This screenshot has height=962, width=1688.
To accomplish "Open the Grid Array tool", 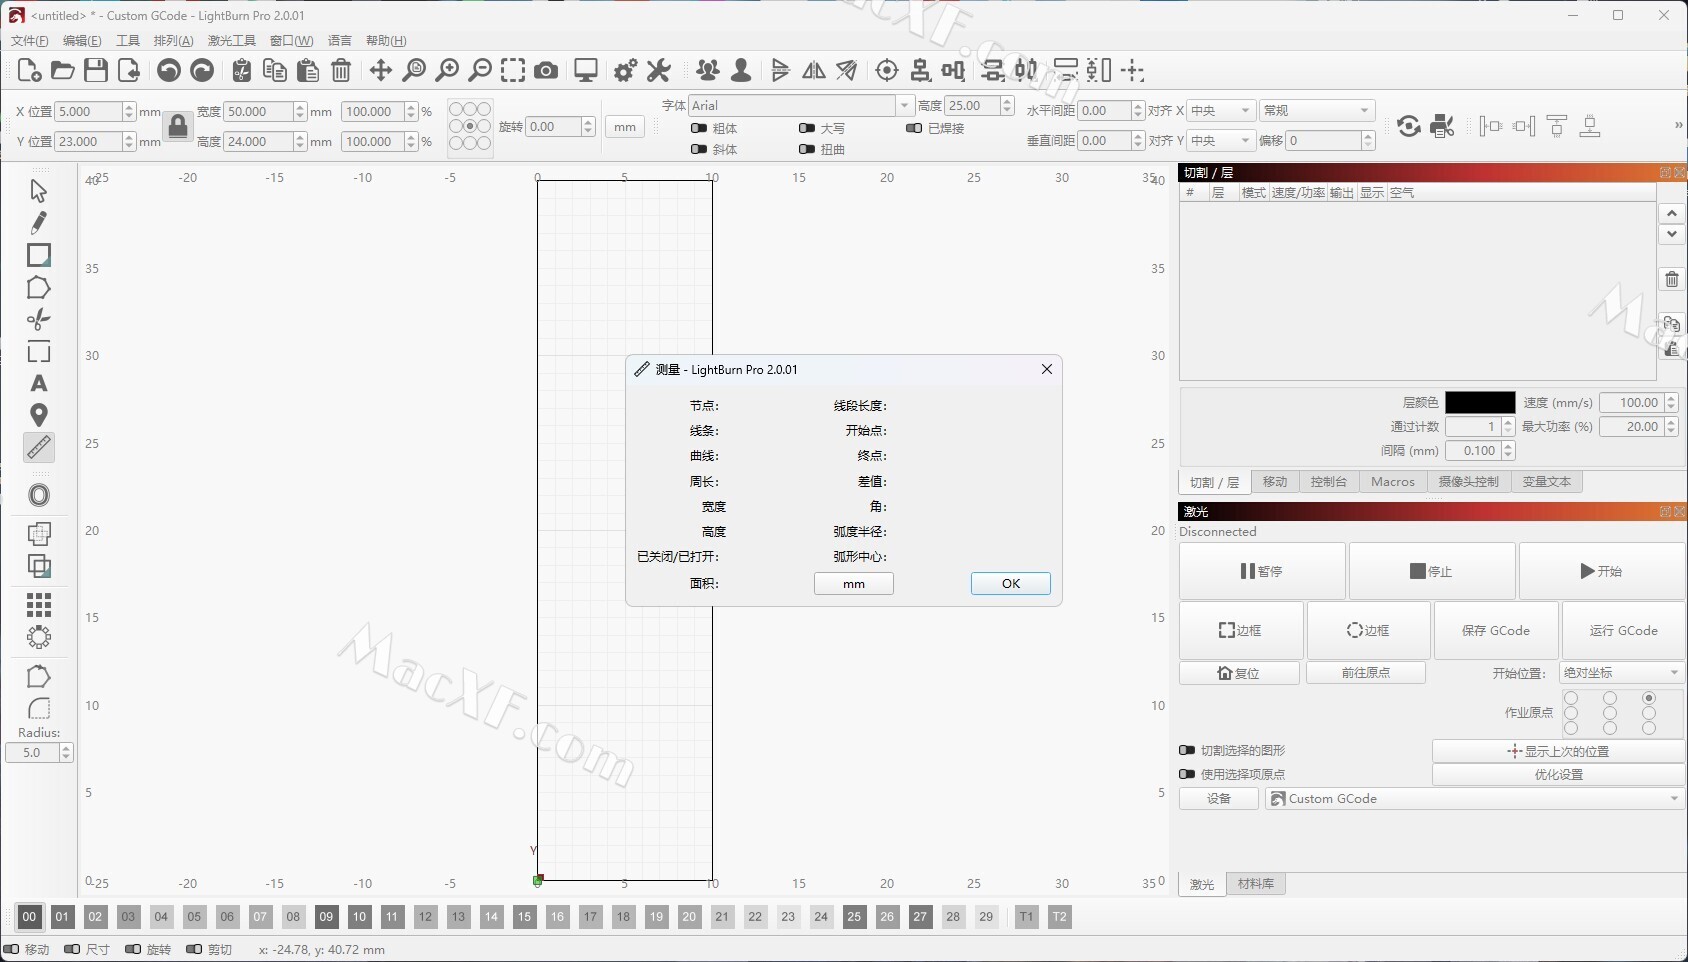I will tap(39, 605).
